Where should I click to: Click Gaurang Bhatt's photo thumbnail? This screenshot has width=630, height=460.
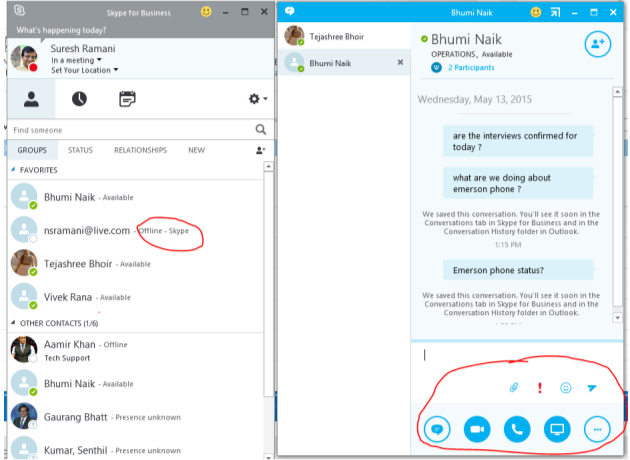pos(24,416)
